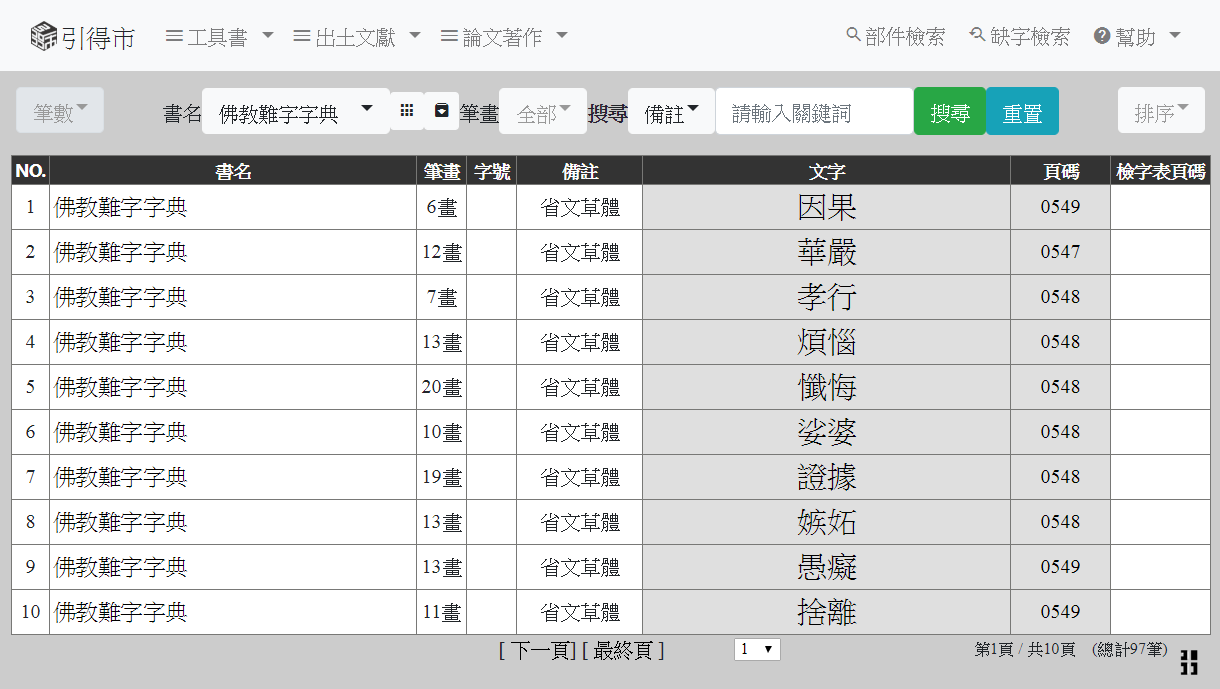Click the page count text 第1頁 / 共10頁
This screenshot has height=689, width=1220.
click(1025, 650)
